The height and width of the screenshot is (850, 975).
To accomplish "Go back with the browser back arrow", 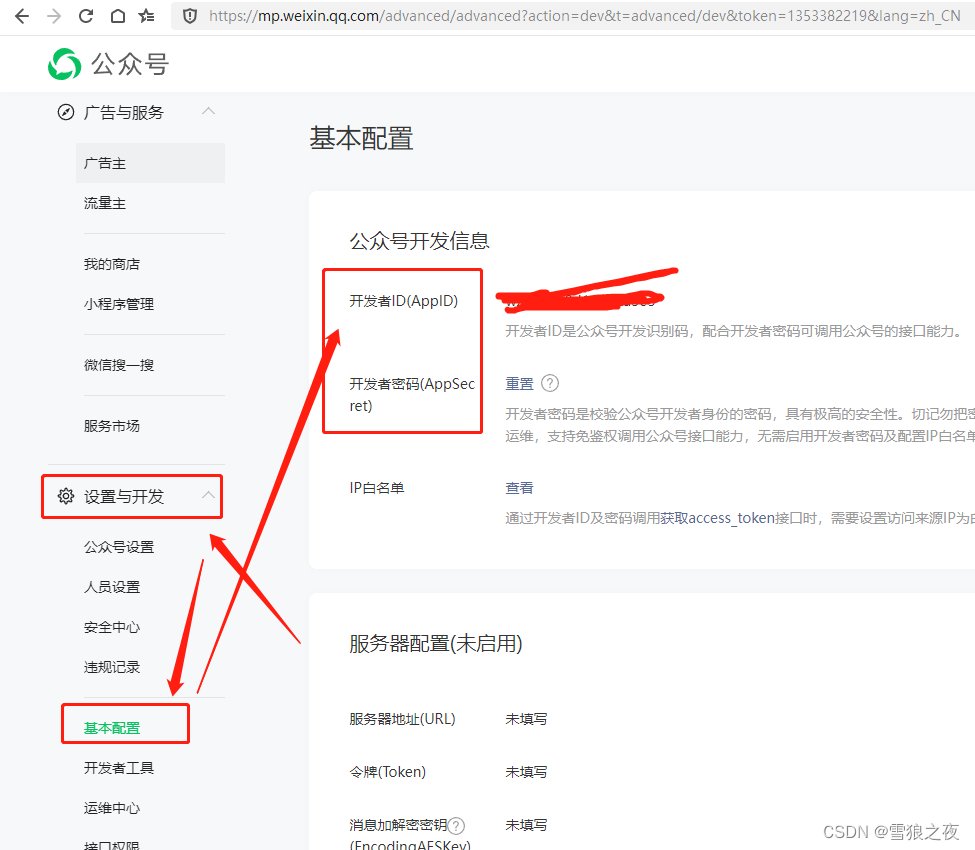I will 22,16.
